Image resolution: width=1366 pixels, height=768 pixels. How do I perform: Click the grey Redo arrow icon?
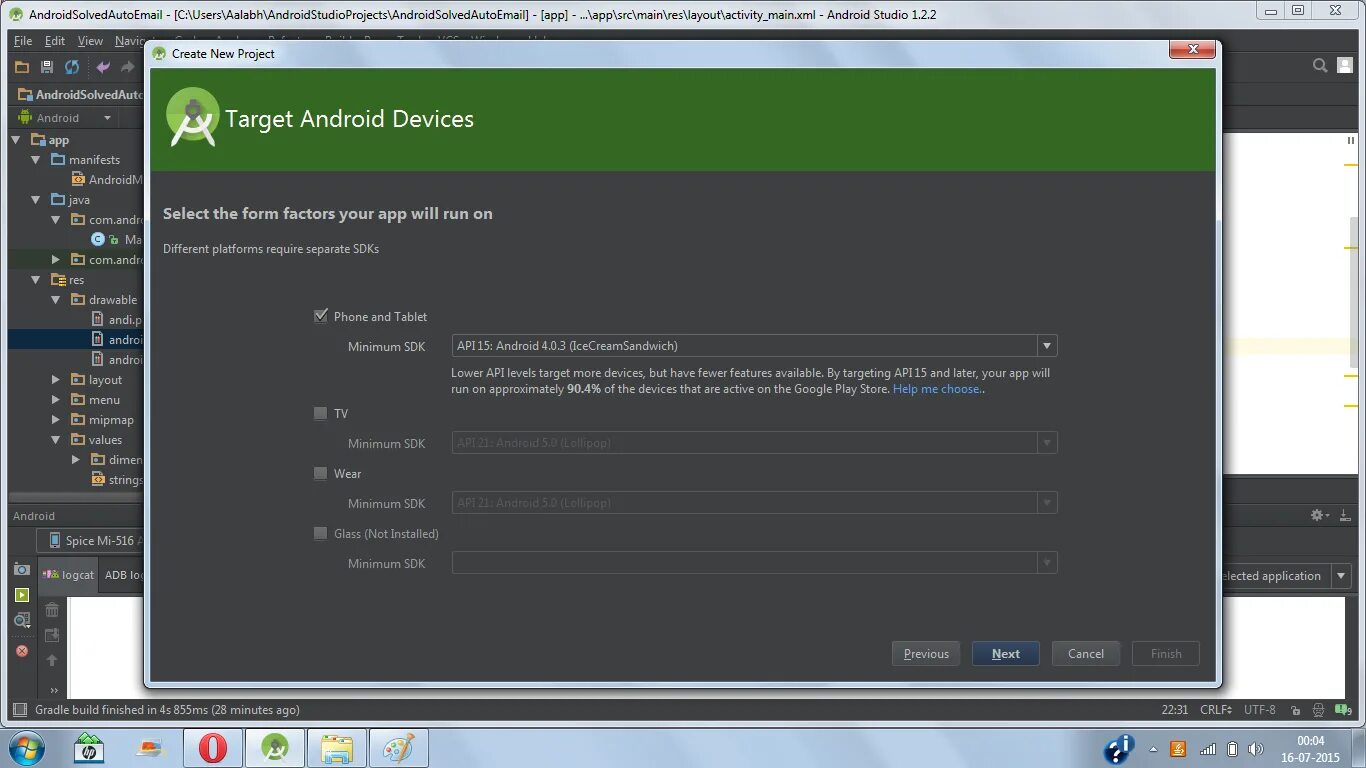[x=127, y=67]
